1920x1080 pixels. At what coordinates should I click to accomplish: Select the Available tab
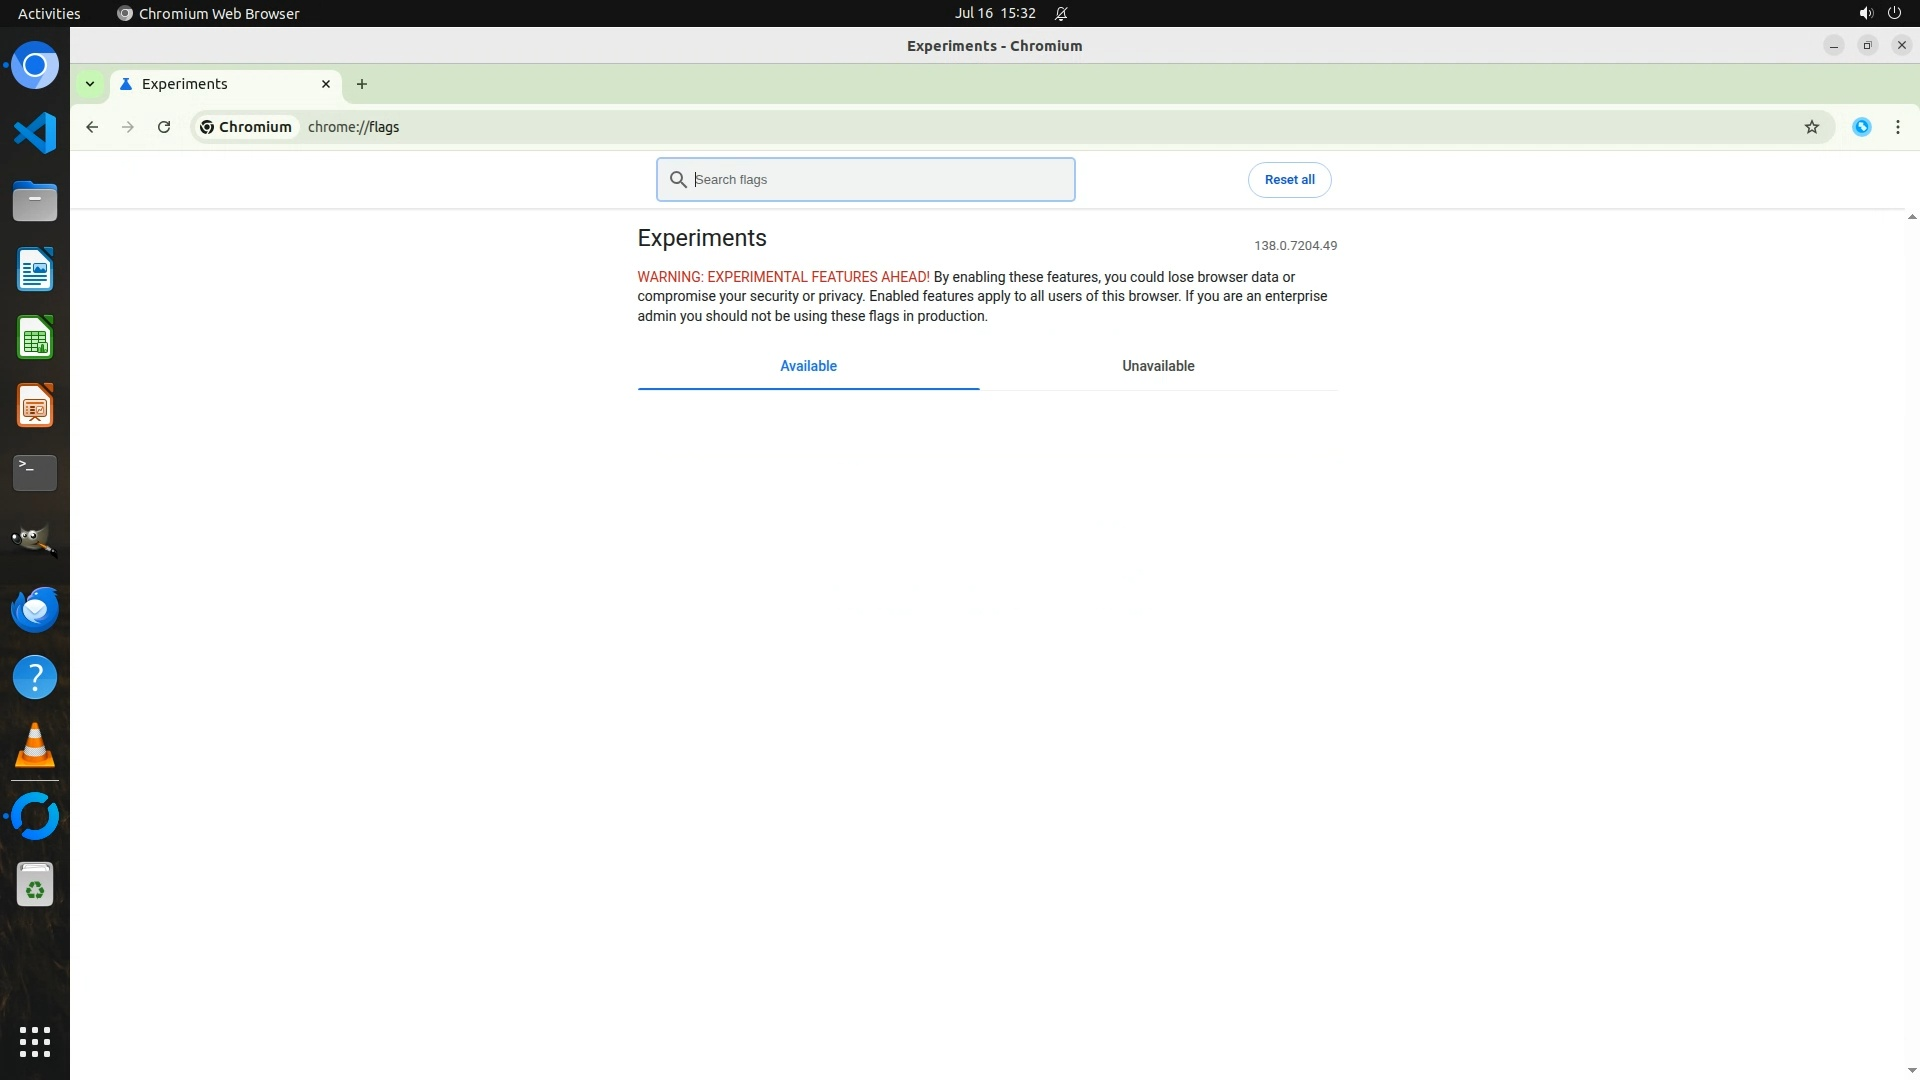pos(808,366)
